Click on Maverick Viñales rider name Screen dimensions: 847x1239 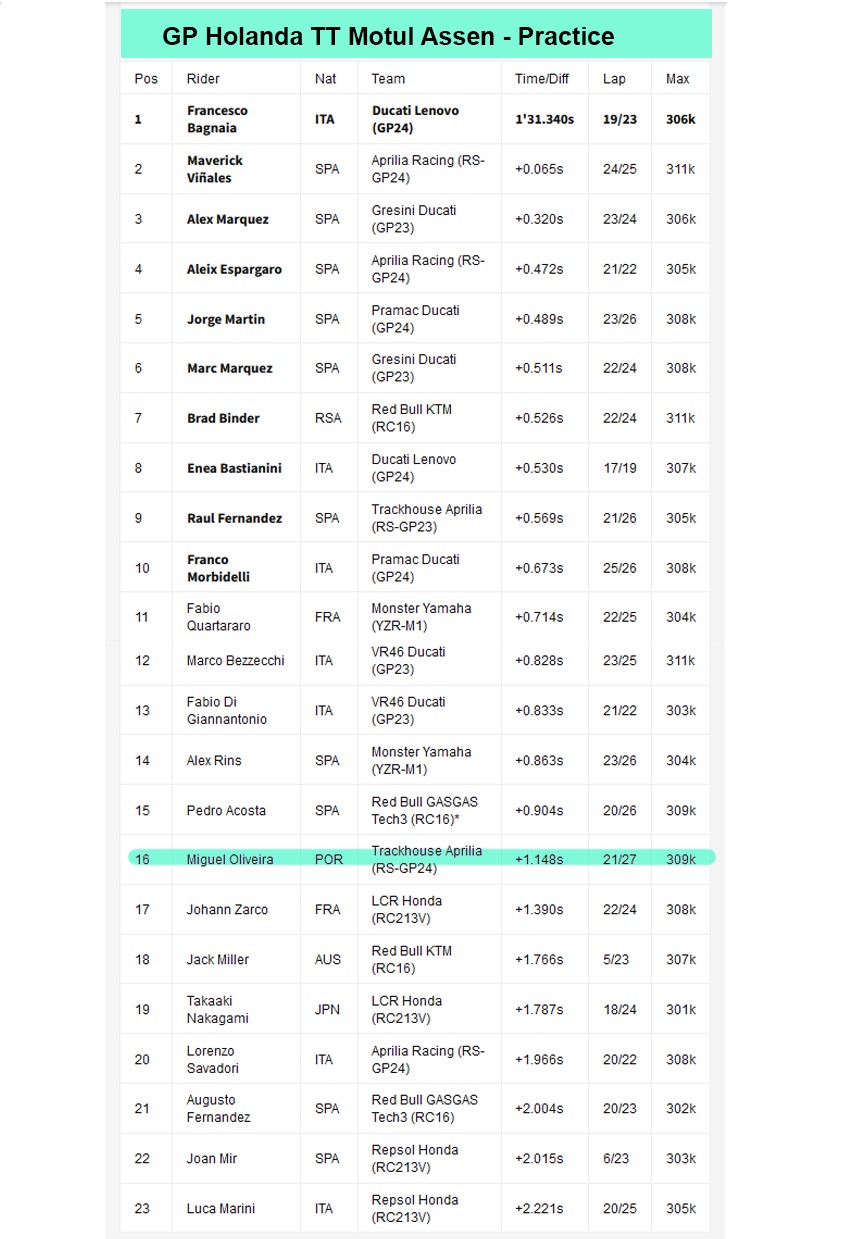[215, 169]
